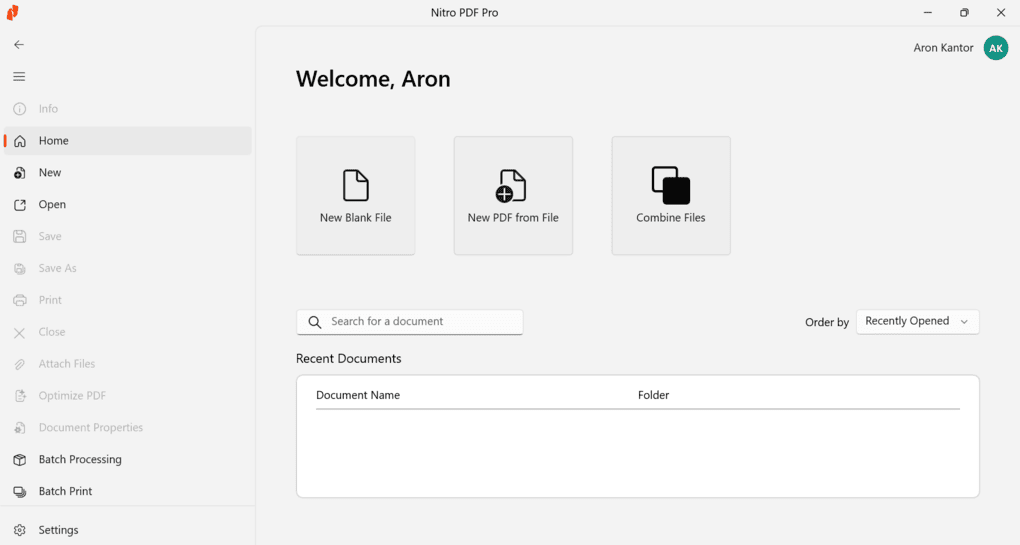The width and height of the screenshot is (1020, 545).
Task: Click the Document Properties icon
Action: 20,427
